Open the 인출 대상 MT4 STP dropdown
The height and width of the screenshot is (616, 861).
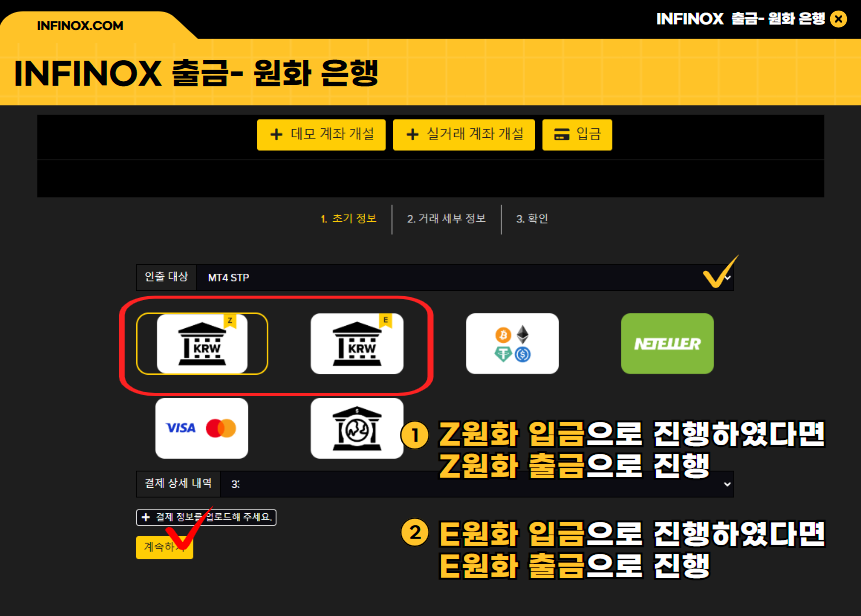(x=465, y=277)
